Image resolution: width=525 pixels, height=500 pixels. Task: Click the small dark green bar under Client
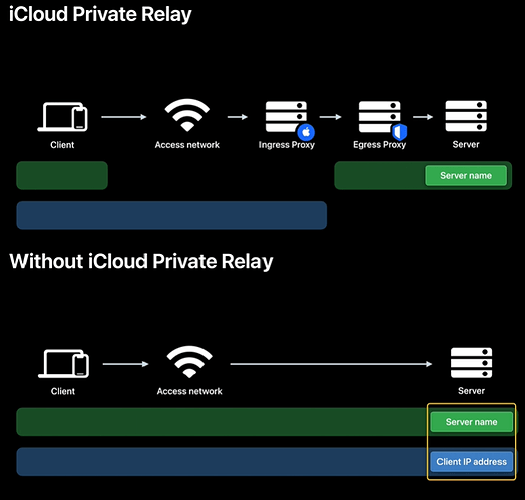[62, 175]
